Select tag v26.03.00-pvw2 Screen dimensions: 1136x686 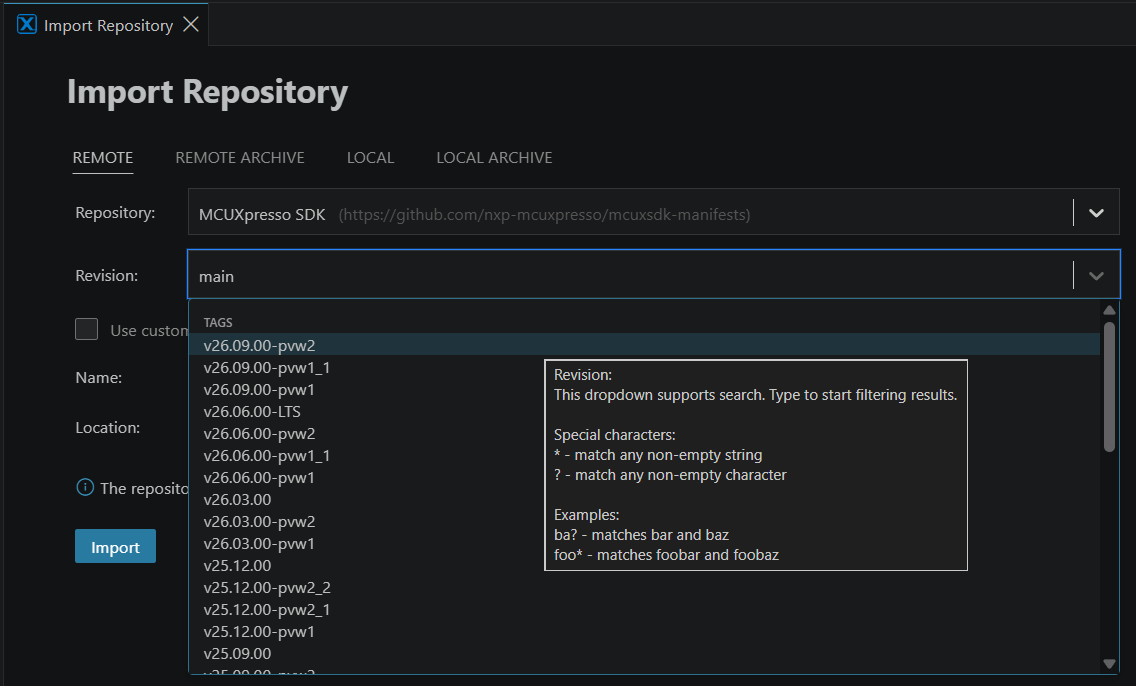click(x=644, y=522)
